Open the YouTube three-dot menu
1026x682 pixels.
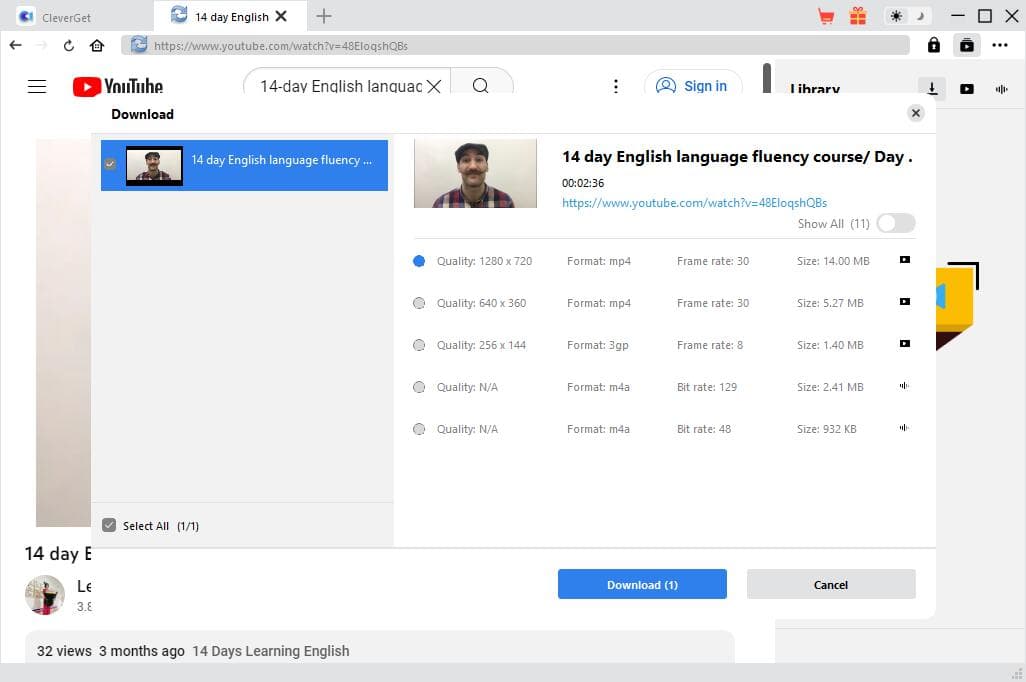click(617, 86)
